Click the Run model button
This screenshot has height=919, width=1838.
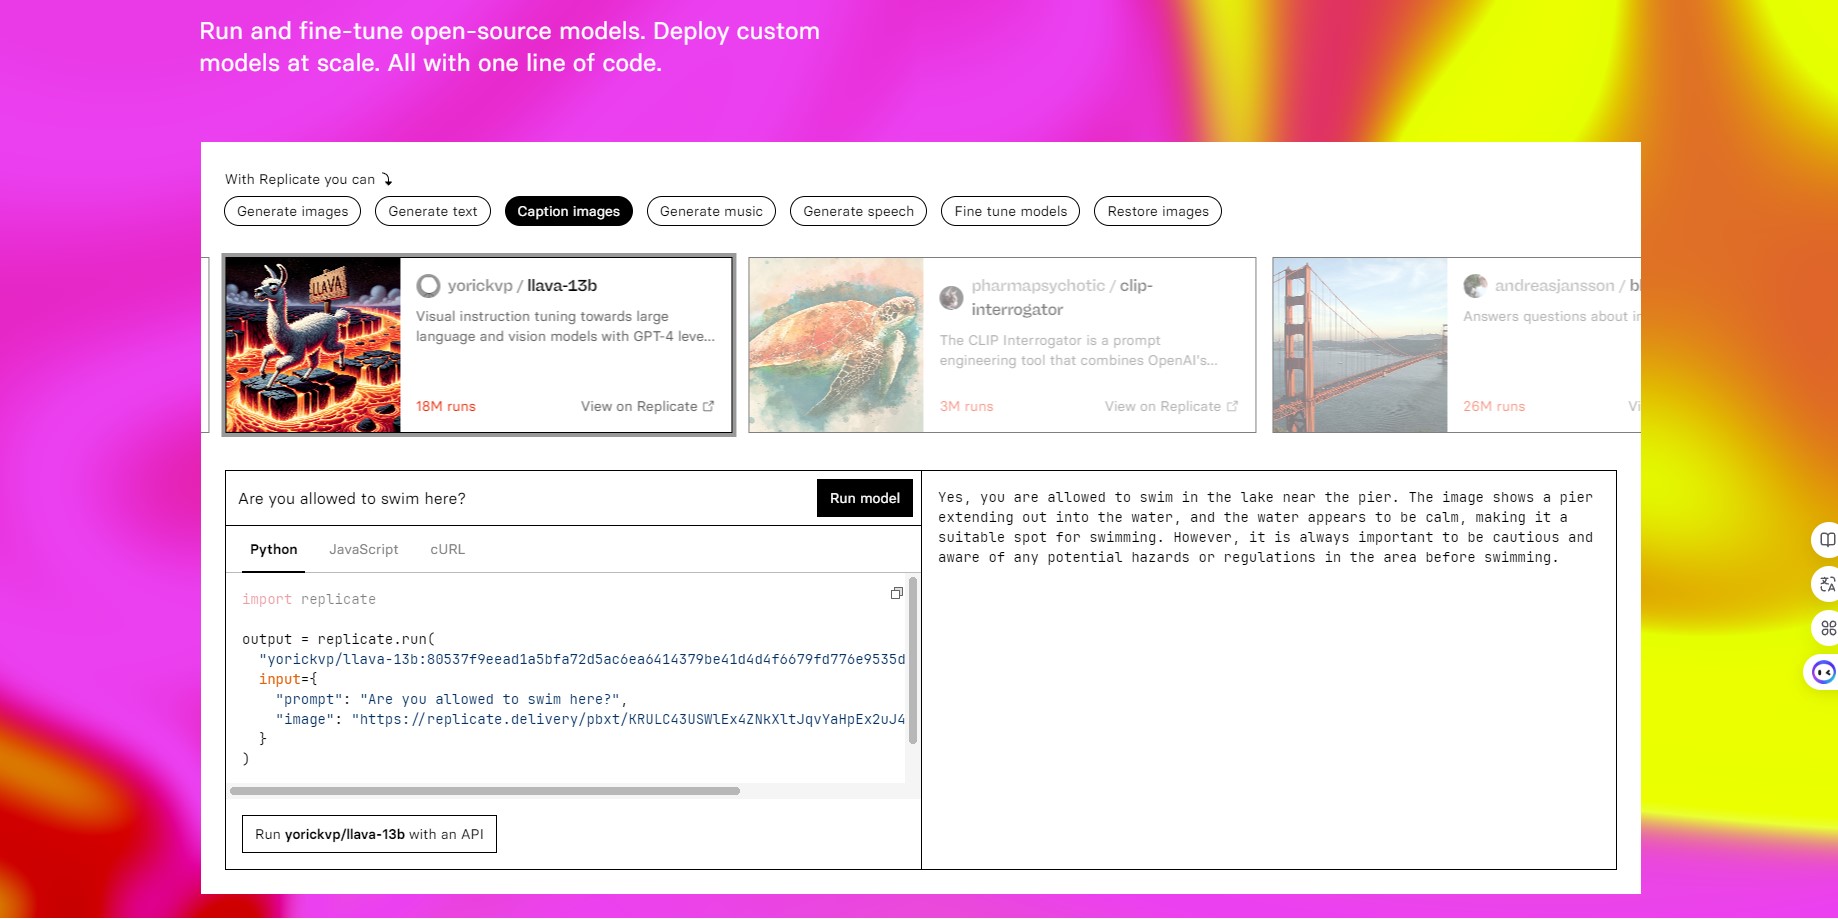tap(865, 498)
